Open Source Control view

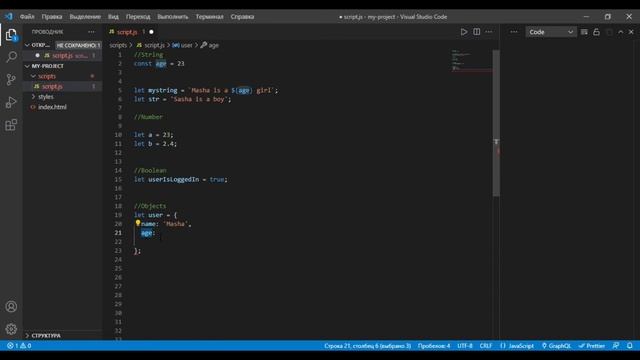coord(11,79)
